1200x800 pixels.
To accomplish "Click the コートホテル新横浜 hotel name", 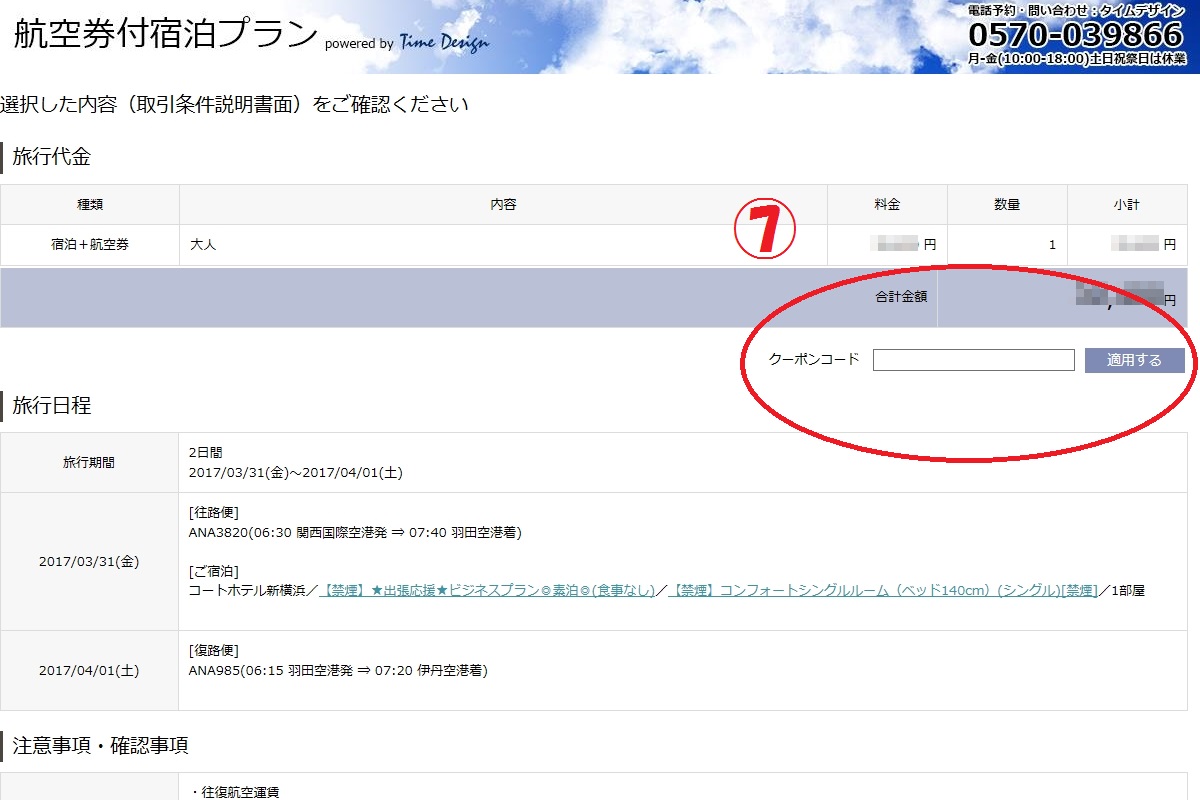I will coord(247,590).
